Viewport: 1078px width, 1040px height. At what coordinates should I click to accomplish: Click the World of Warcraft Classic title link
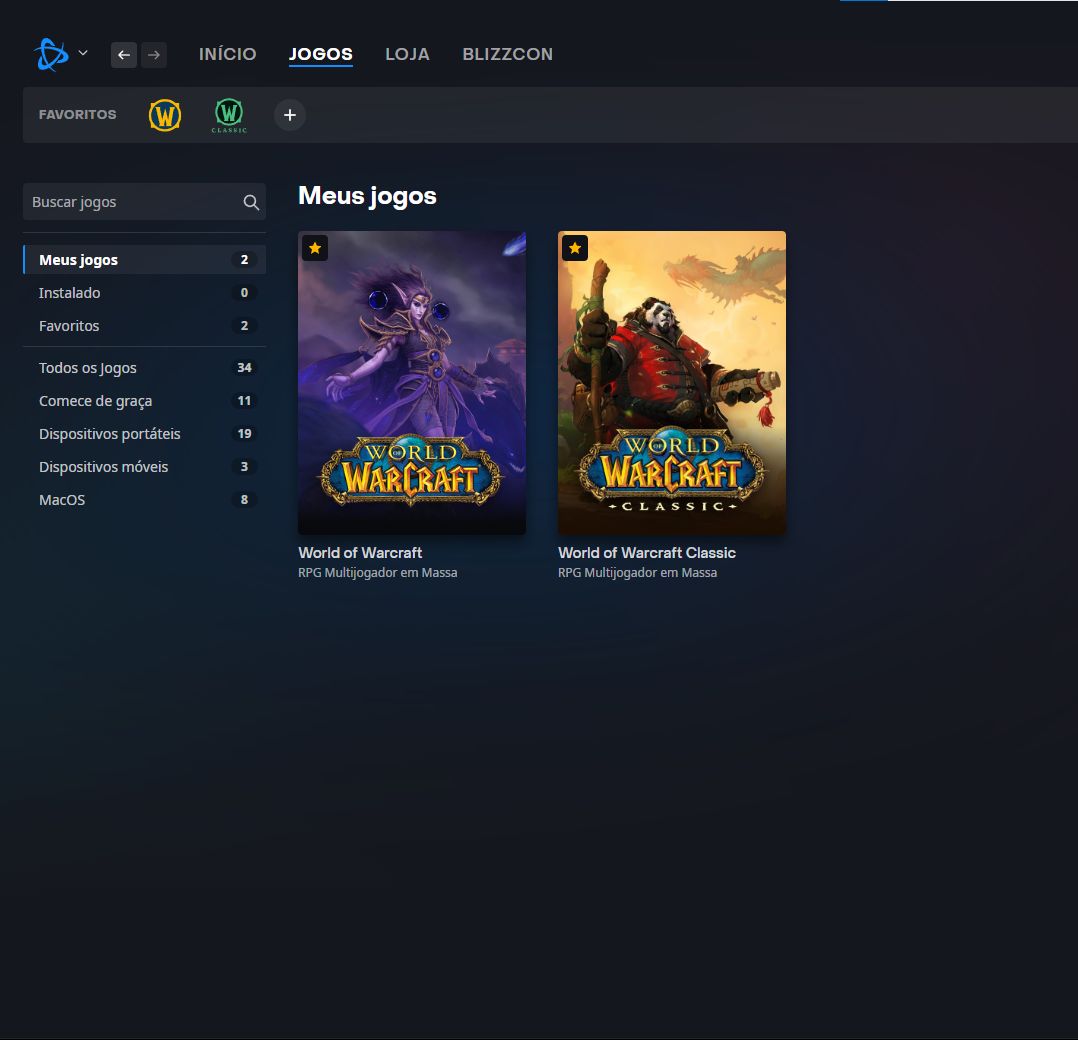tap(647, 553)
